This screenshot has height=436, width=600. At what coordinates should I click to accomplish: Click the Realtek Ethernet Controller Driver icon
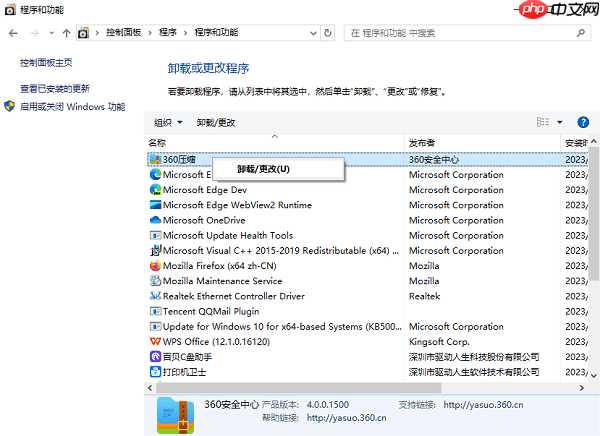155,296
